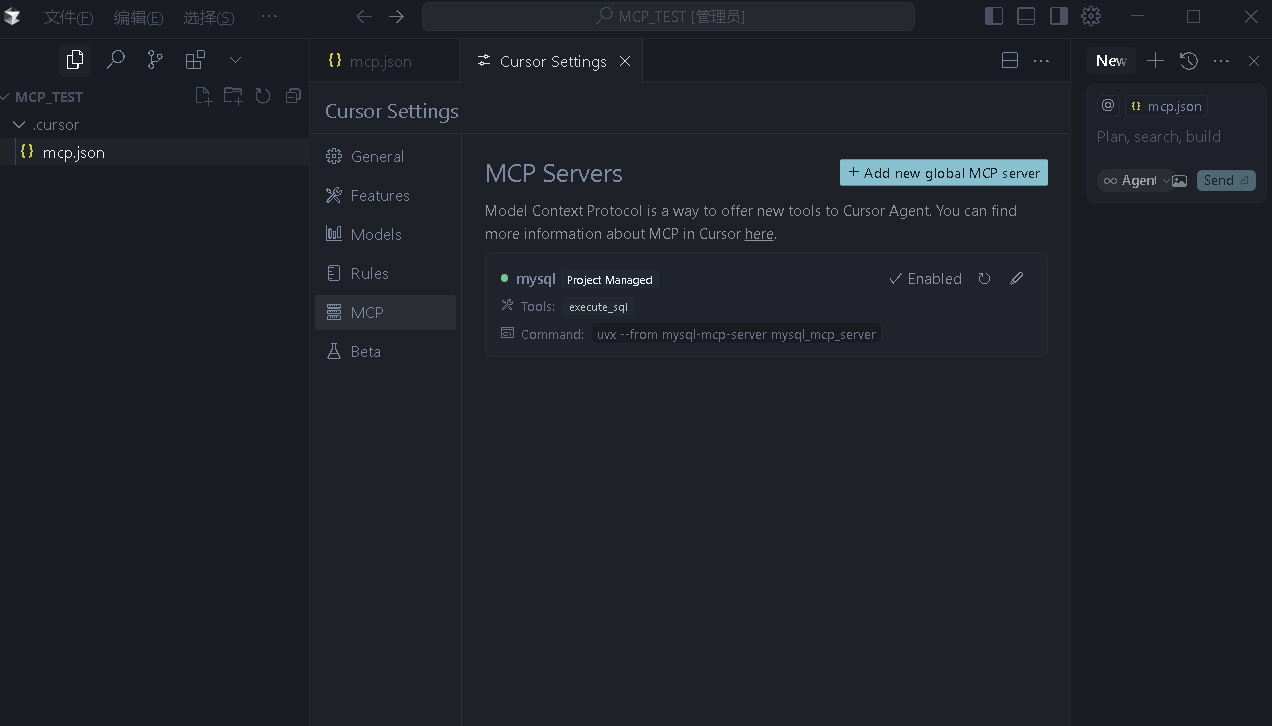Click the New Folder icon in Explorer

[232, 96]
